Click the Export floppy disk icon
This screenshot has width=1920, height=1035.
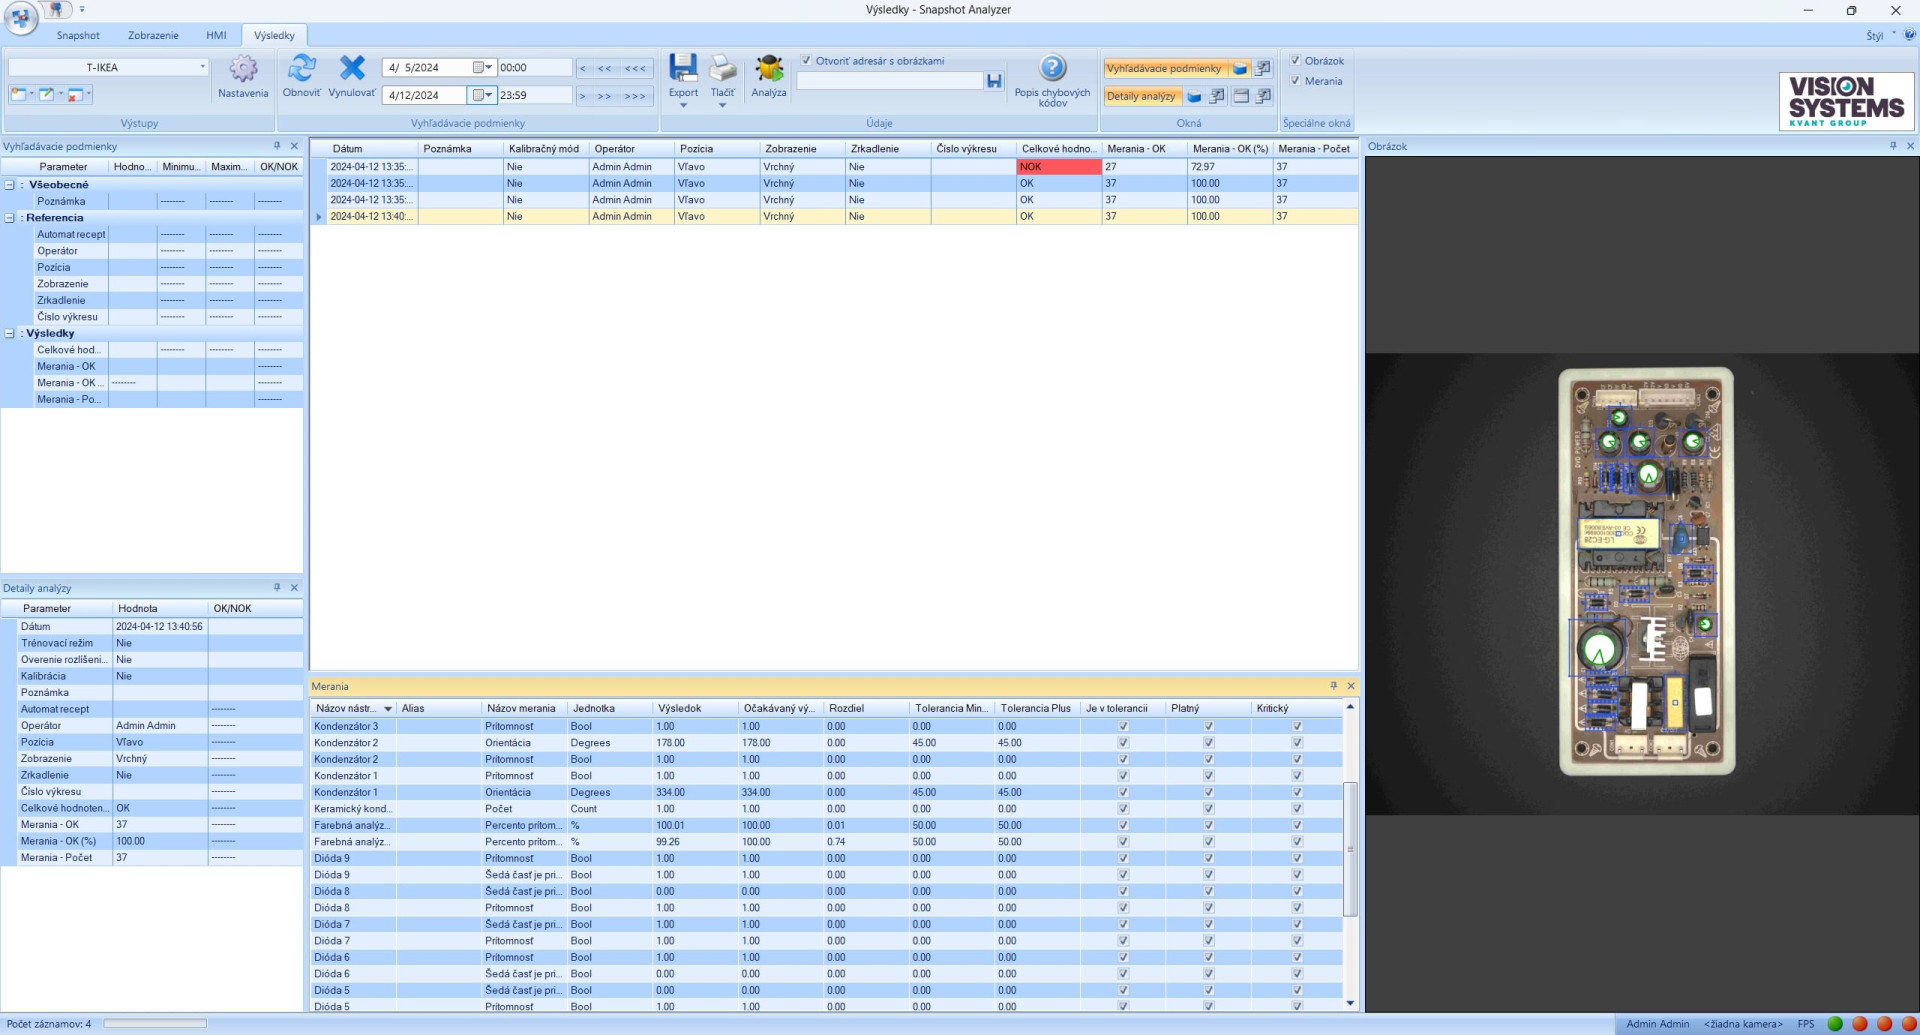coord(683,69)
